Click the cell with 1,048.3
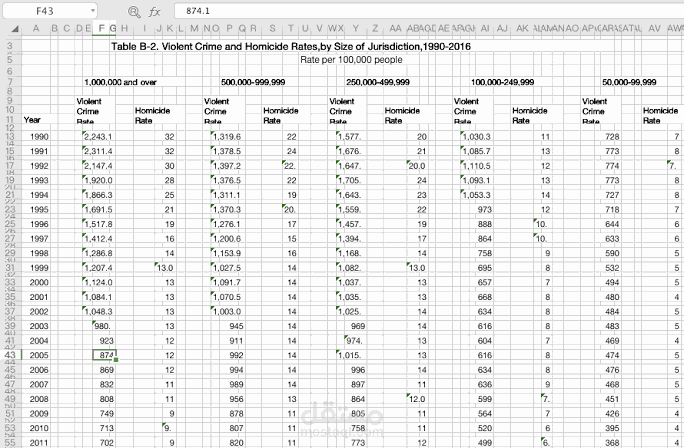The image size is (684, 448). coord(98,311)
